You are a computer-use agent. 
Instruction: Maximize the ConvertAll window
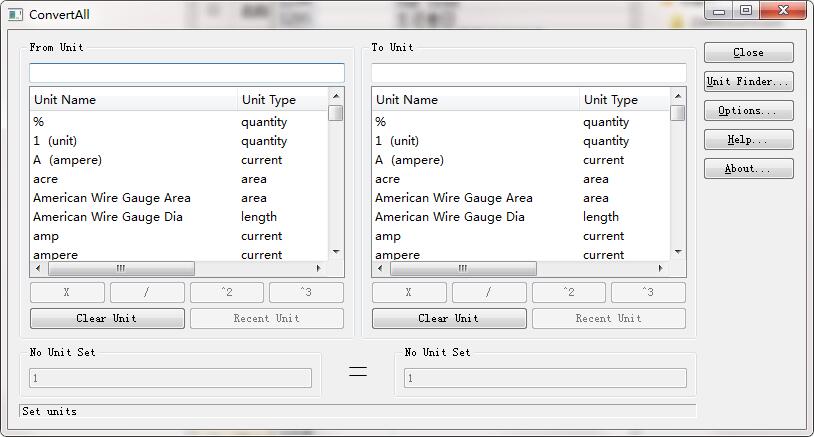746,11
